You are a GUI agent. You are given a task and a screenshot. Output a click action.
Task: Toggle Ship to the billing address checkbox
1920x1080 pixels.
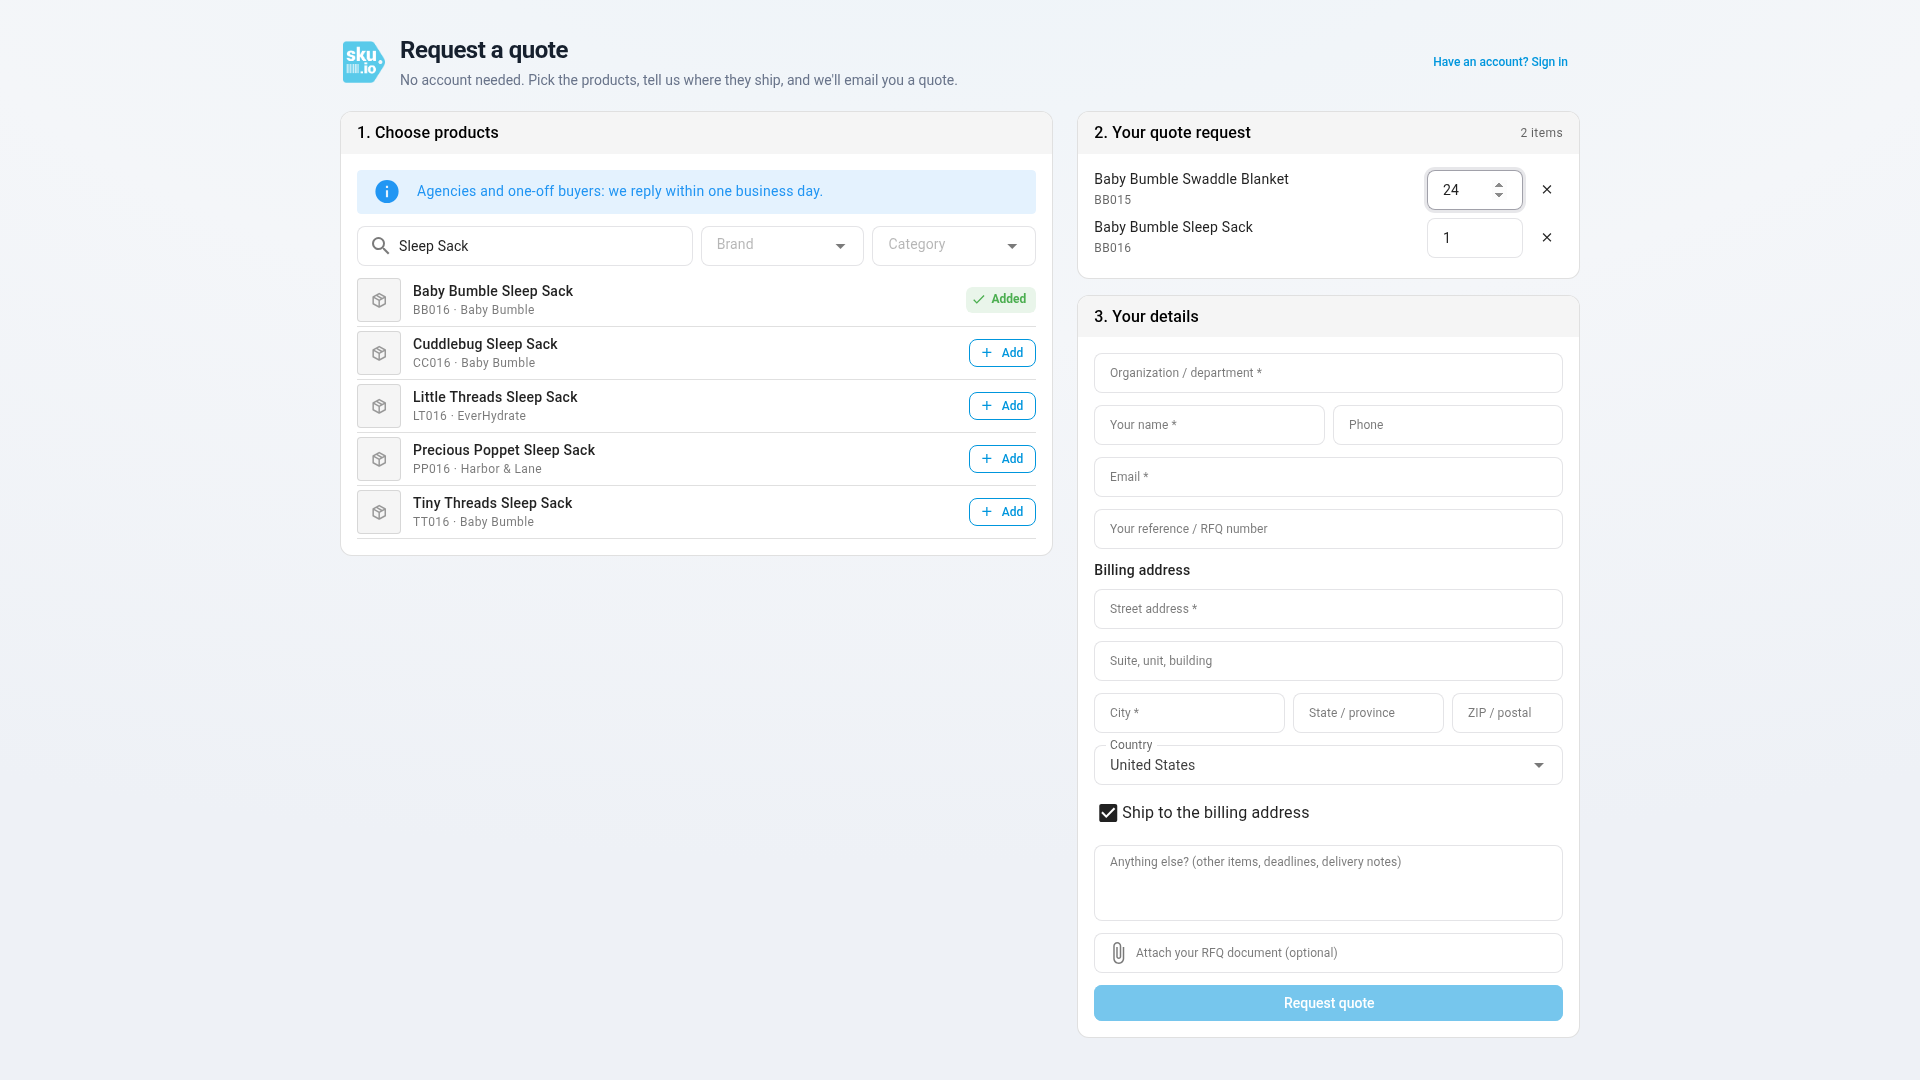[x=1108, y=813]
